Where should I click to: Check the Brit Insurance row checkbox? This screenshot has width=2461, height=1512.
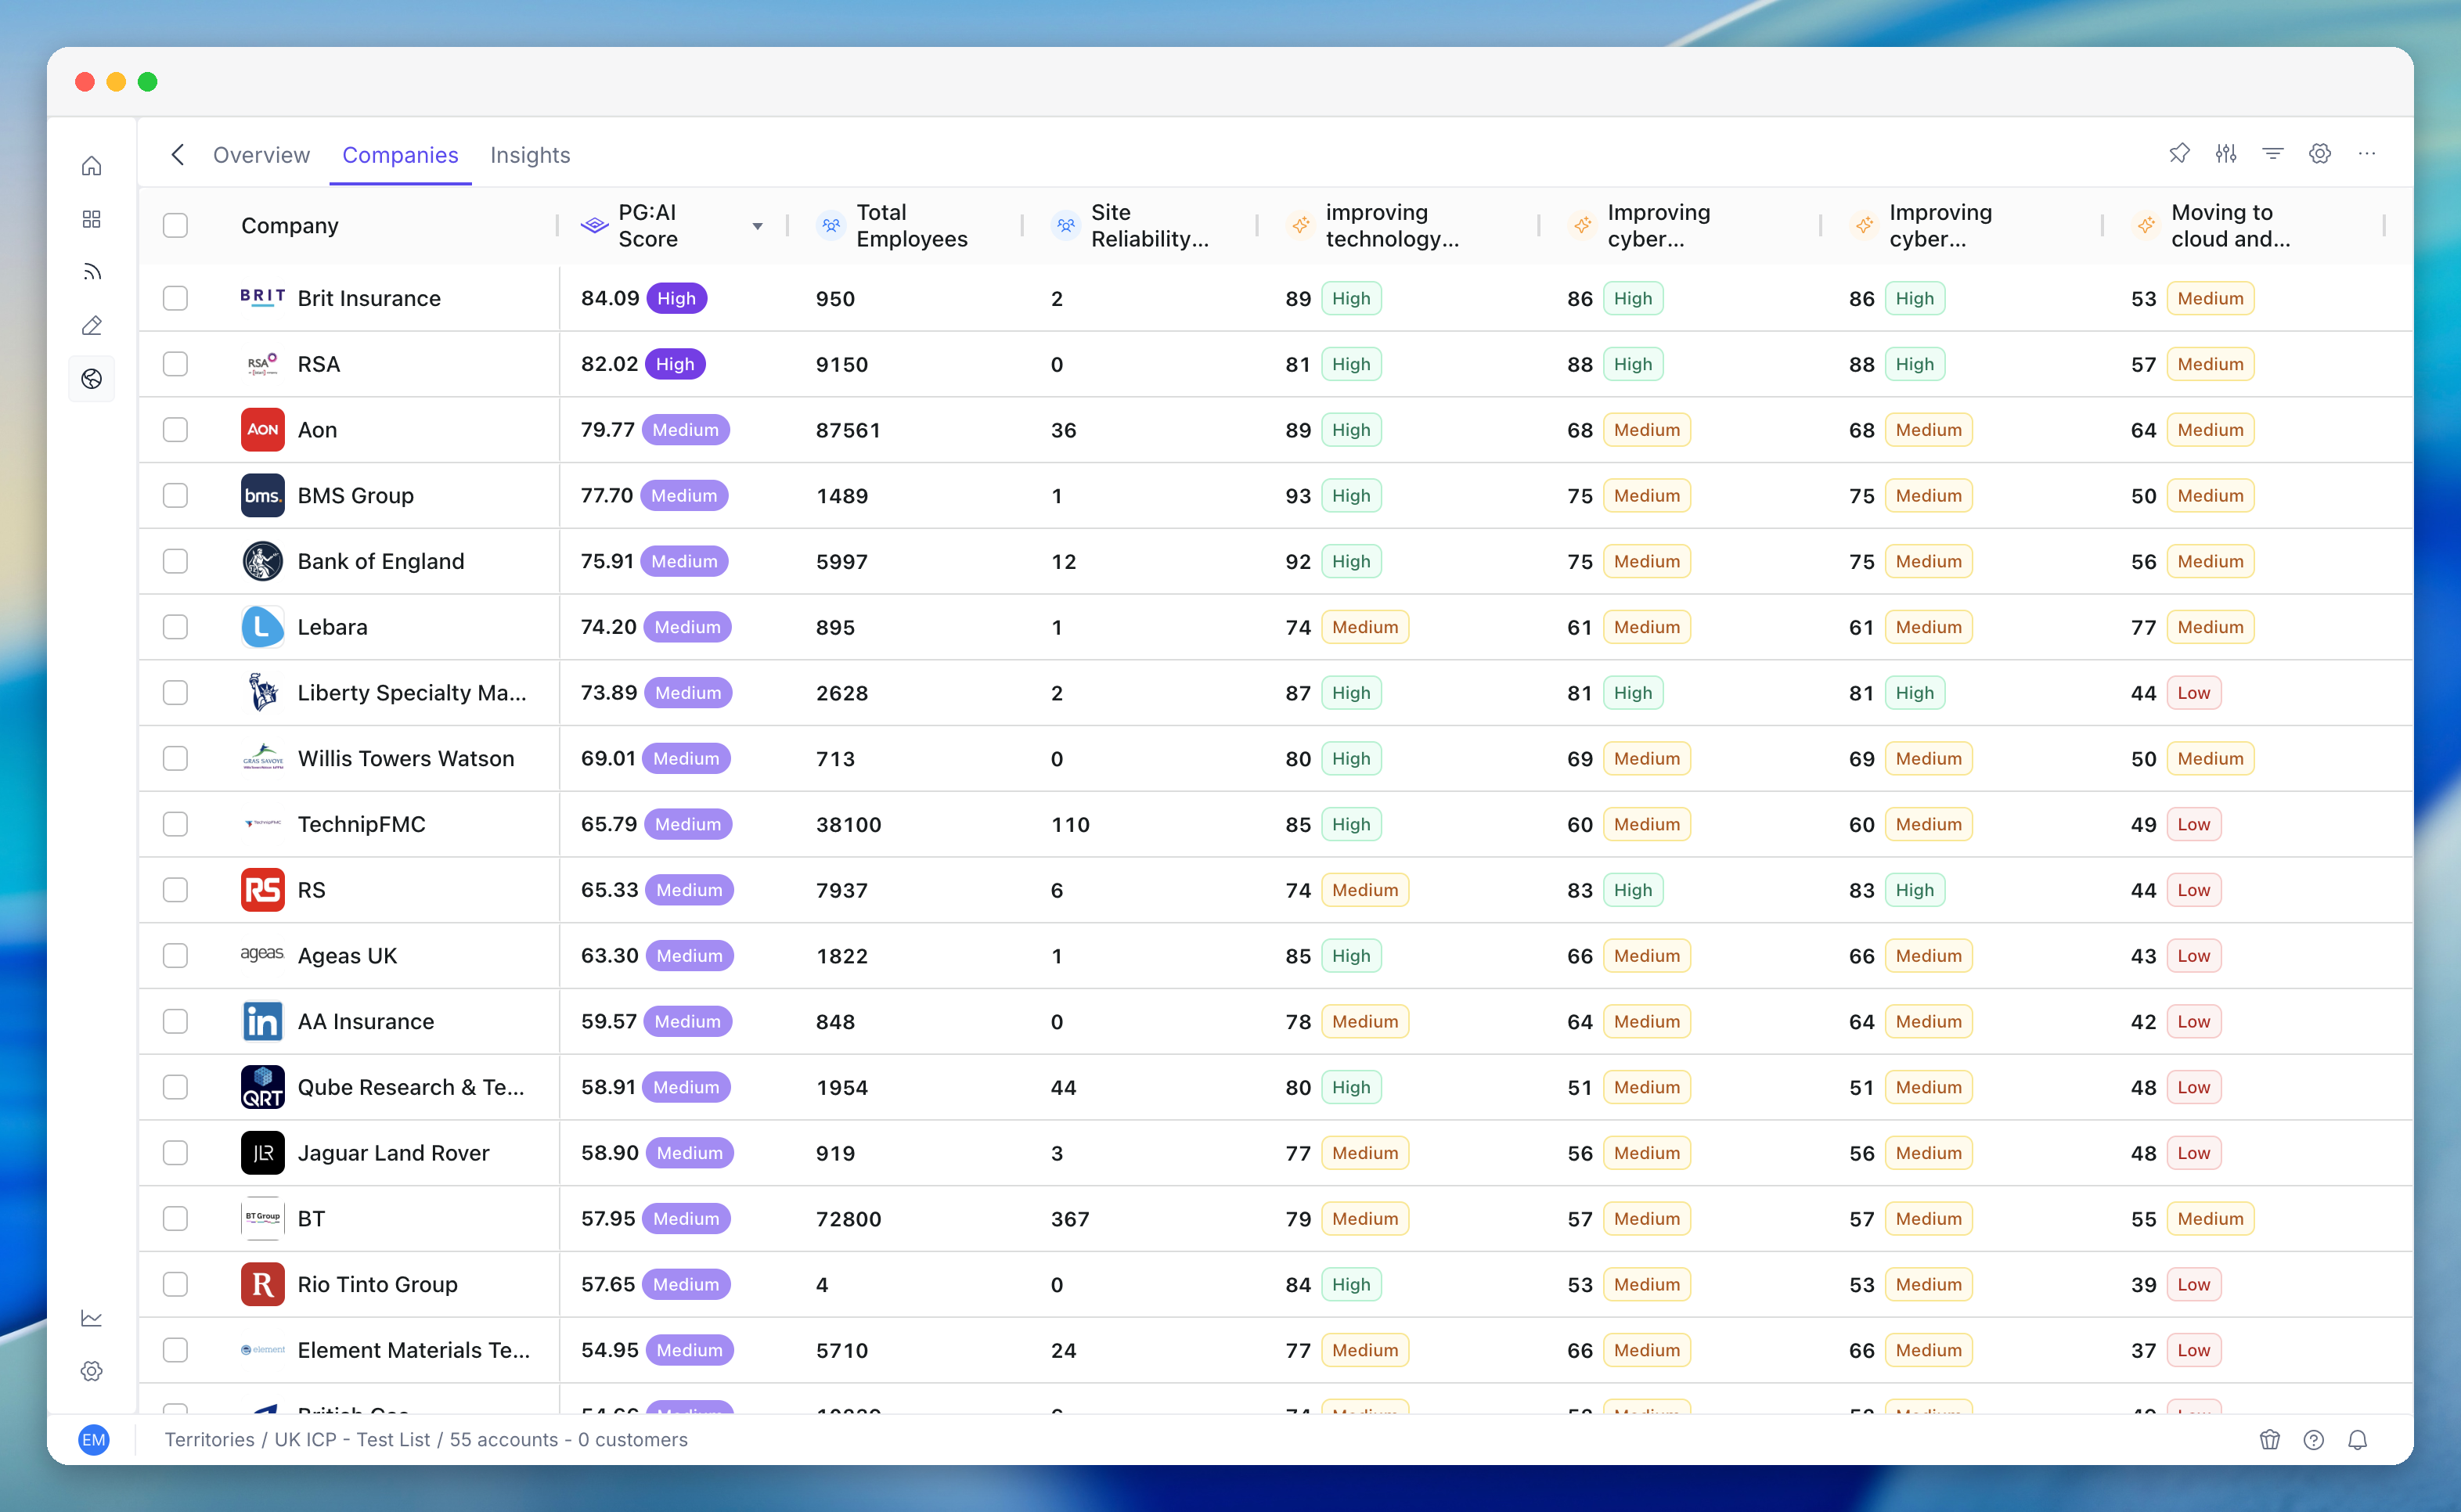pyautogui.click(x=175, y=298)
